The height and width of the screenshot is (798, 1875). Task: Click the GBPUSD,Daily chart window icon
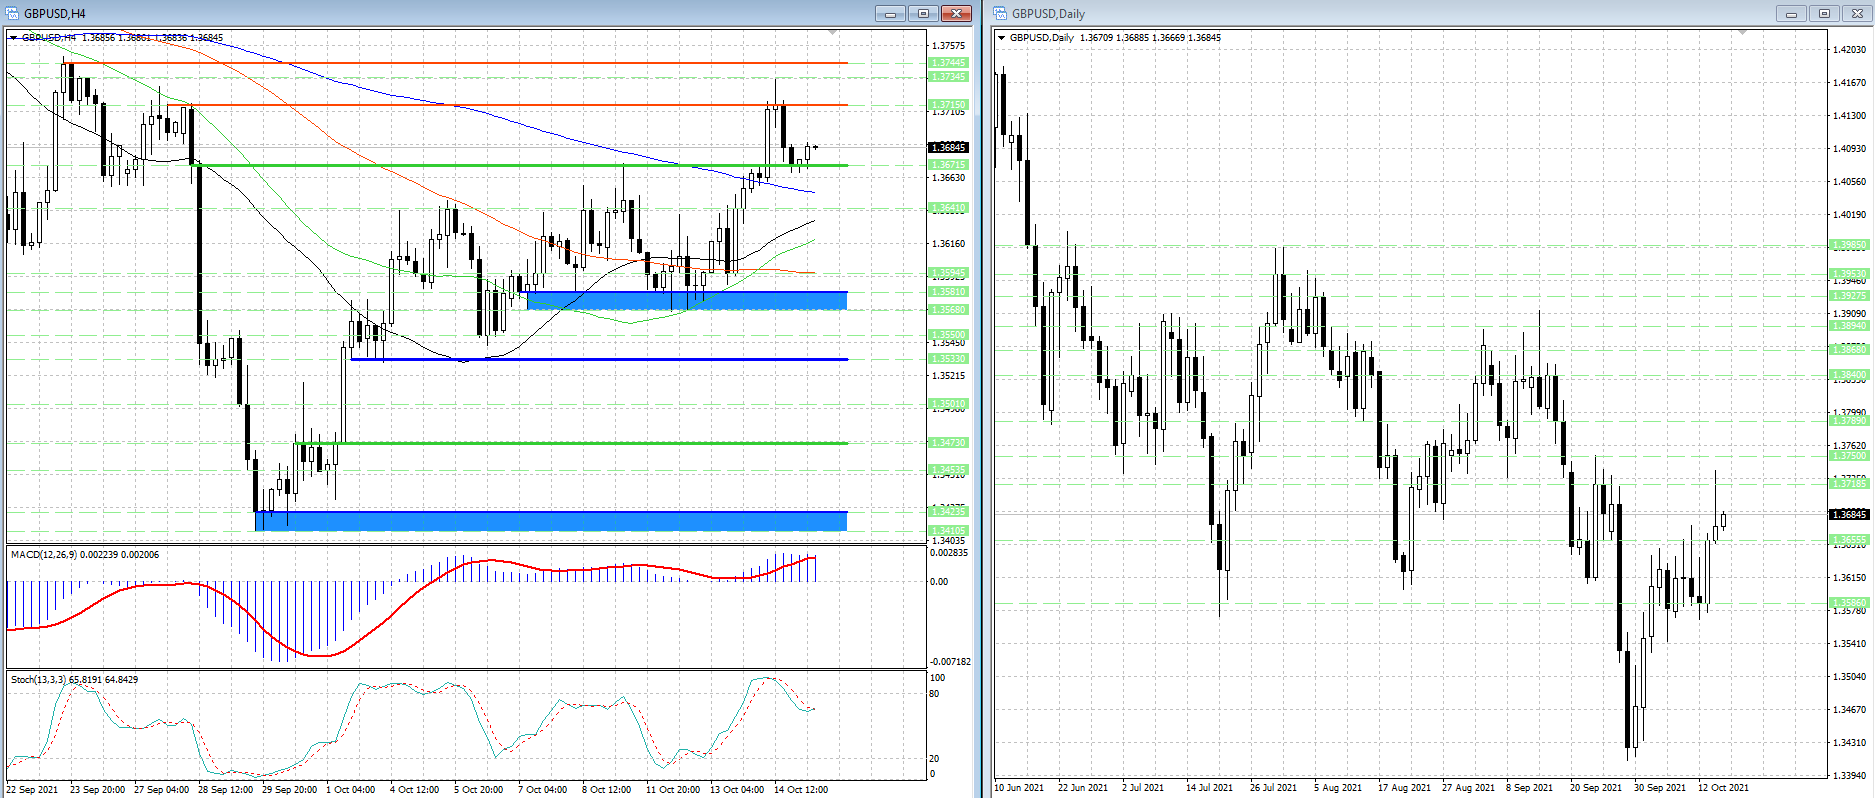click(1000, 13)
